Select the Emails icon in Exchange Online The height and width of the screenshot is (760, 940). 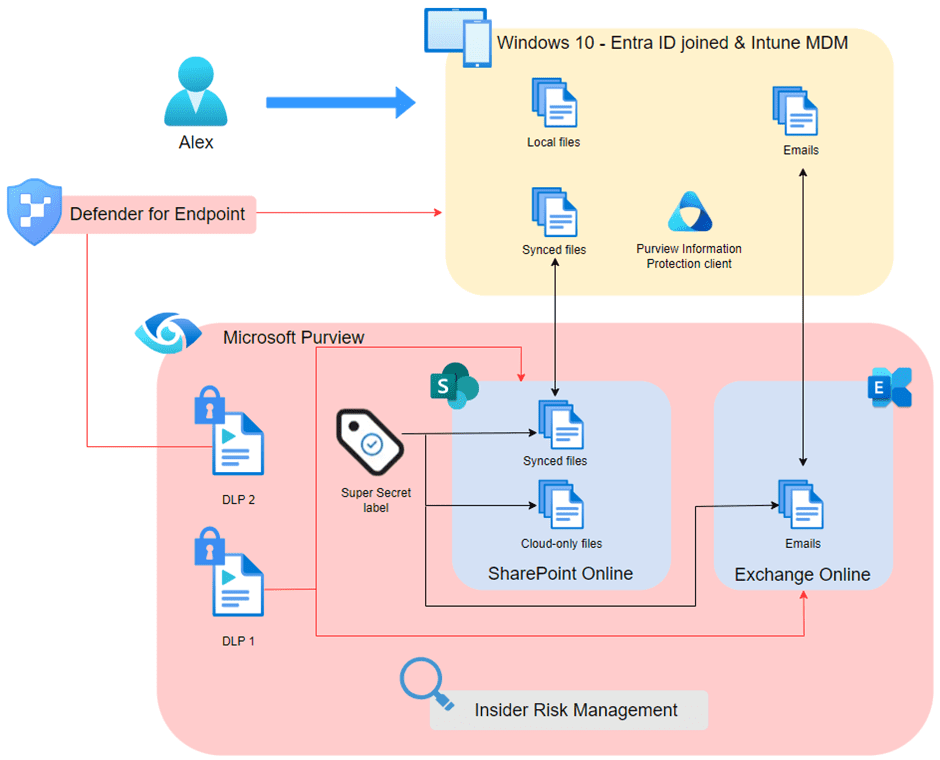(801, 505)
